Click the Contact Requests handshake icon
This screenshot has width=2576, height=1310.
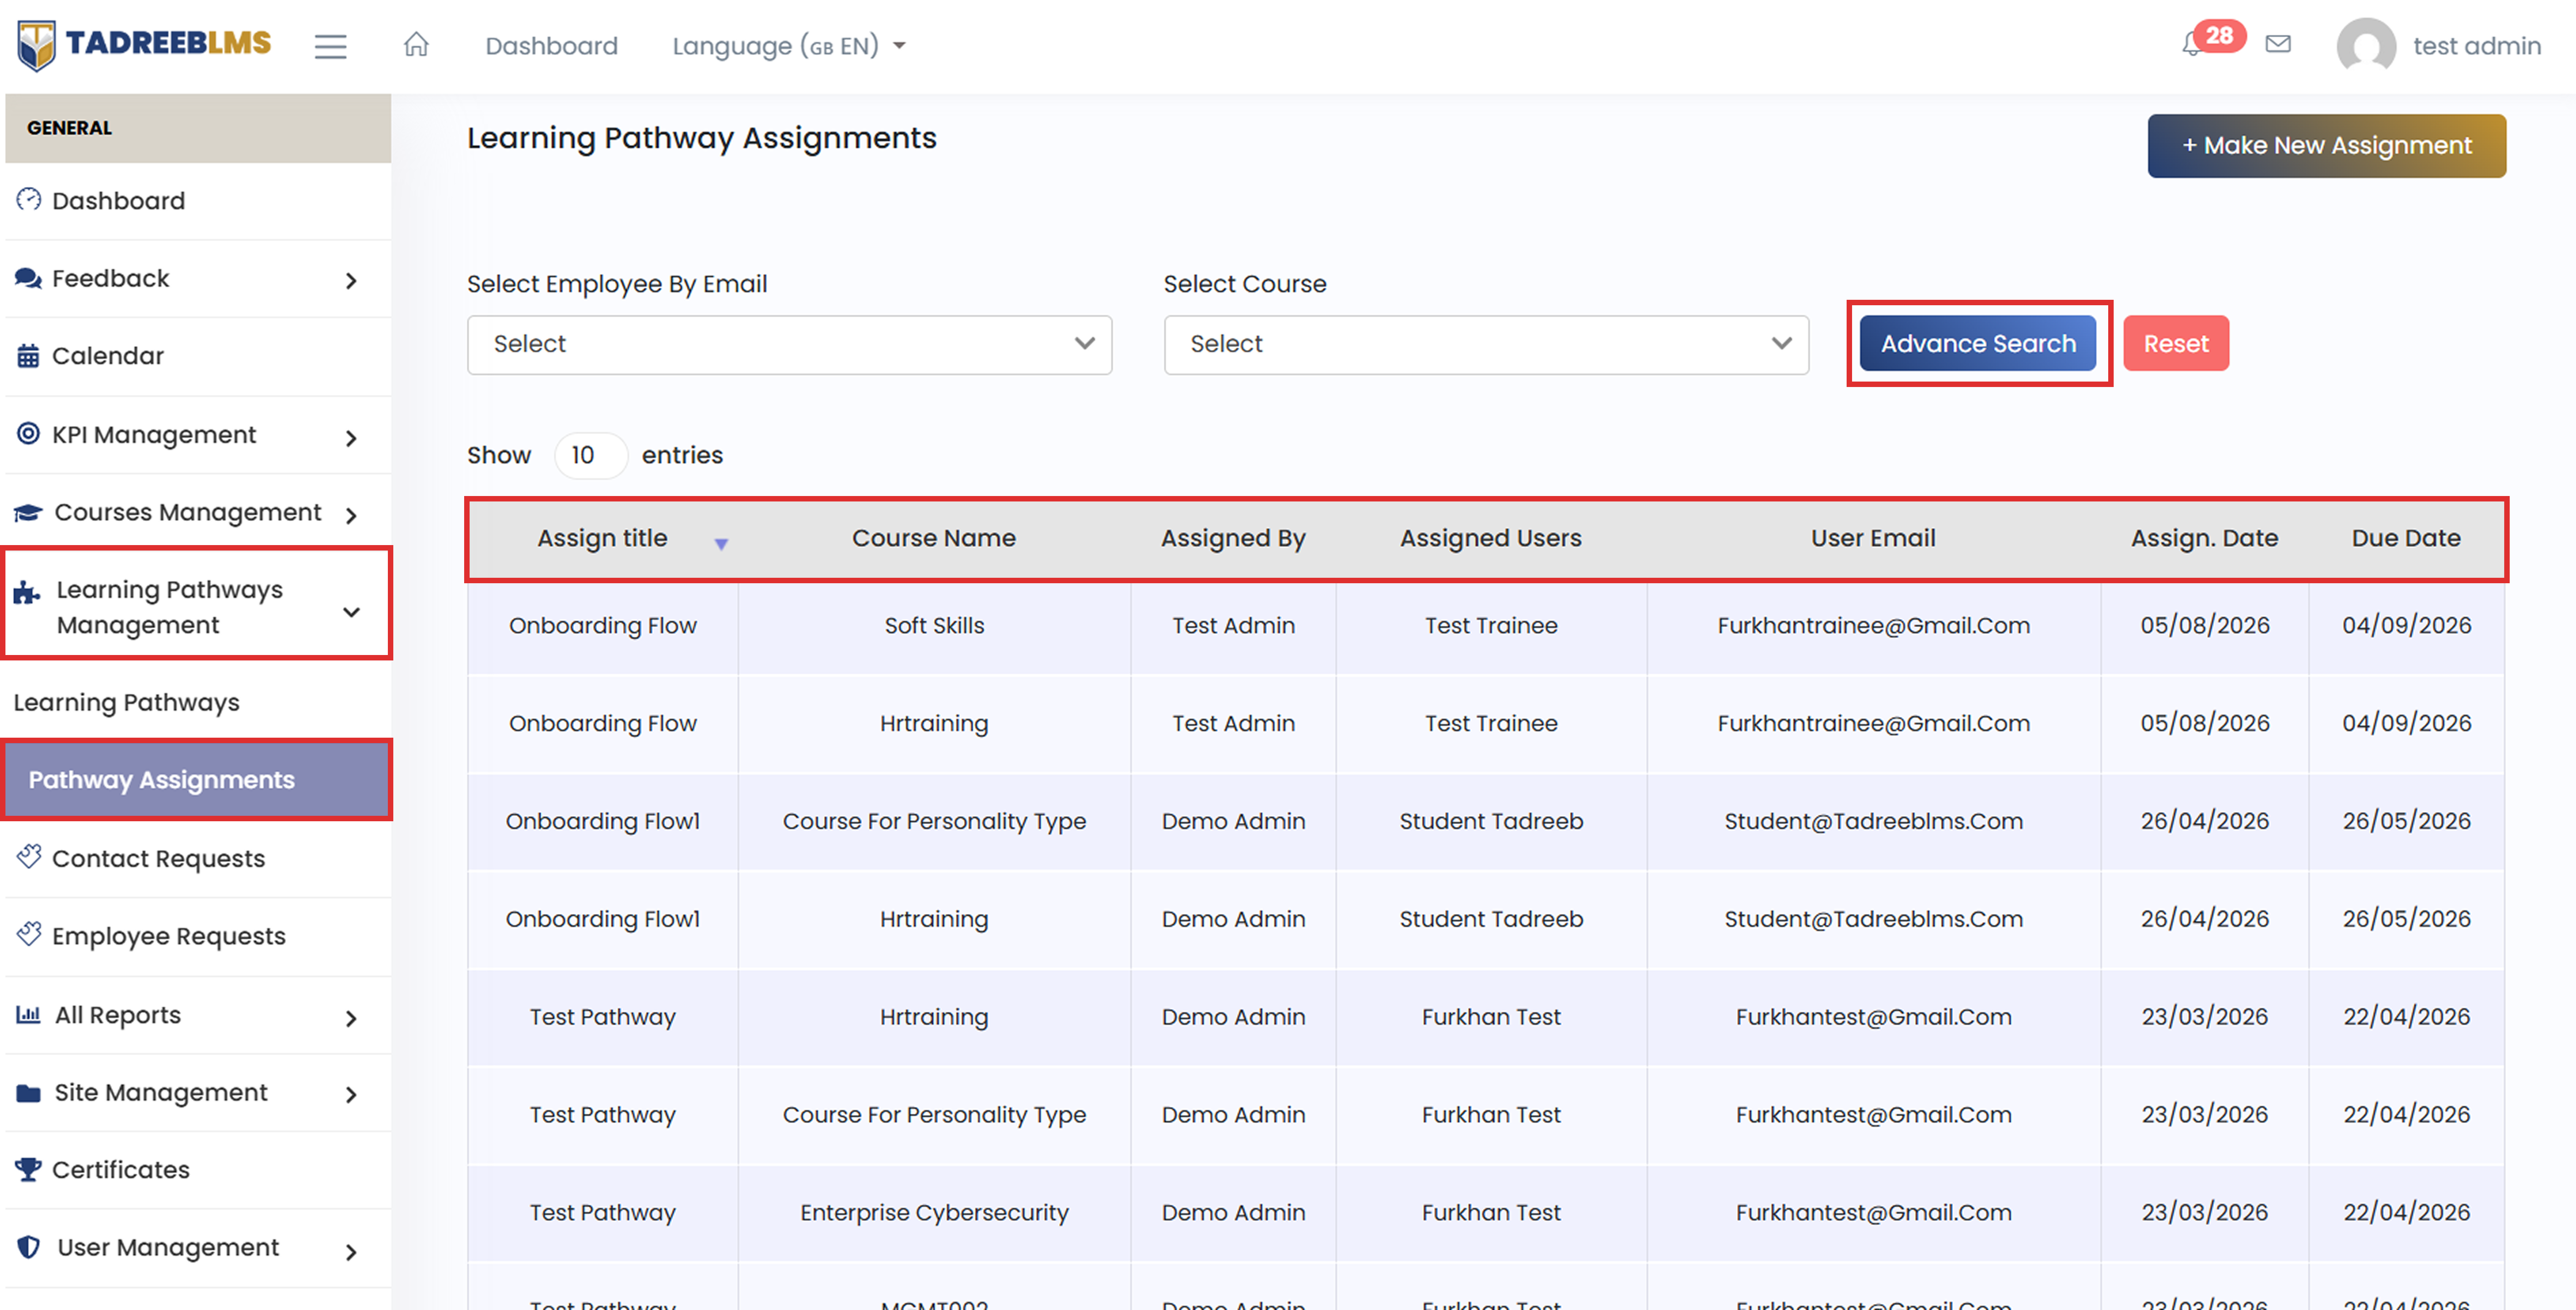point(29,856)
